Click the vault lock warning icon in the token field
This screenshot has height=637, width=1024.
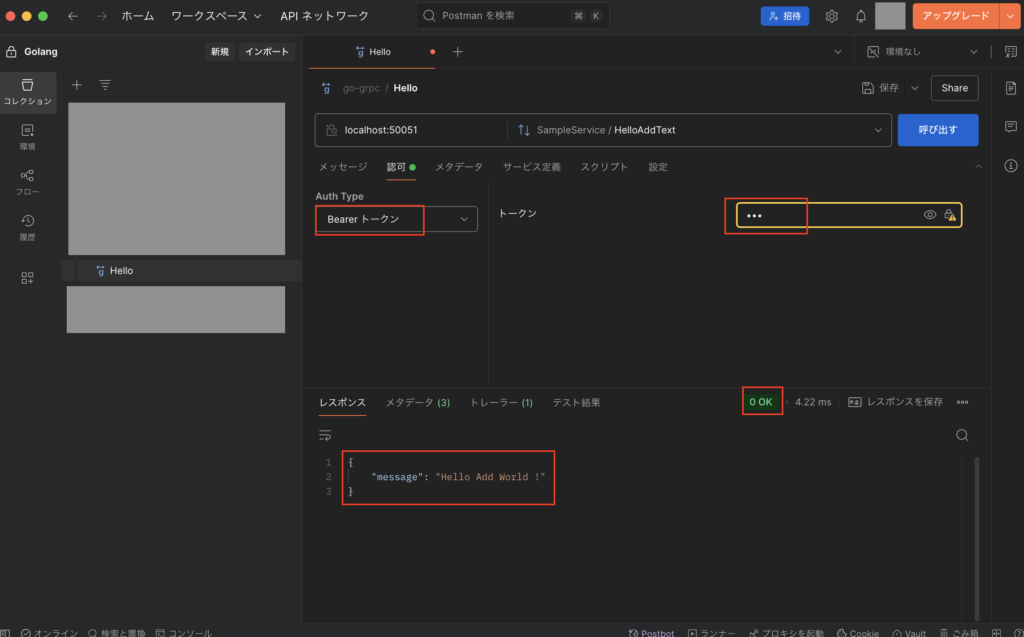tap(950, 215)
